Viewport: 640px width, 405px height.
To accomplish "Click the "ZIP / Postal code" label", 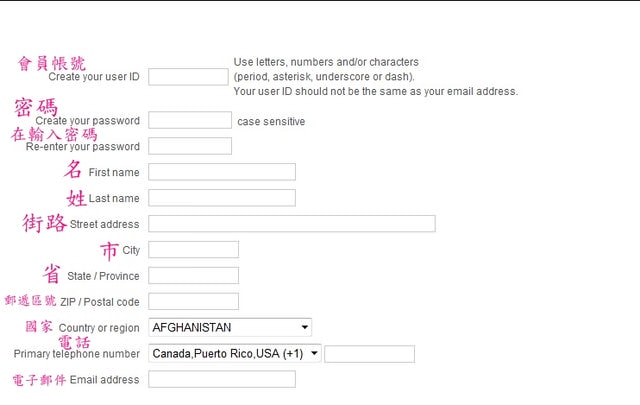I will point(100,302).
